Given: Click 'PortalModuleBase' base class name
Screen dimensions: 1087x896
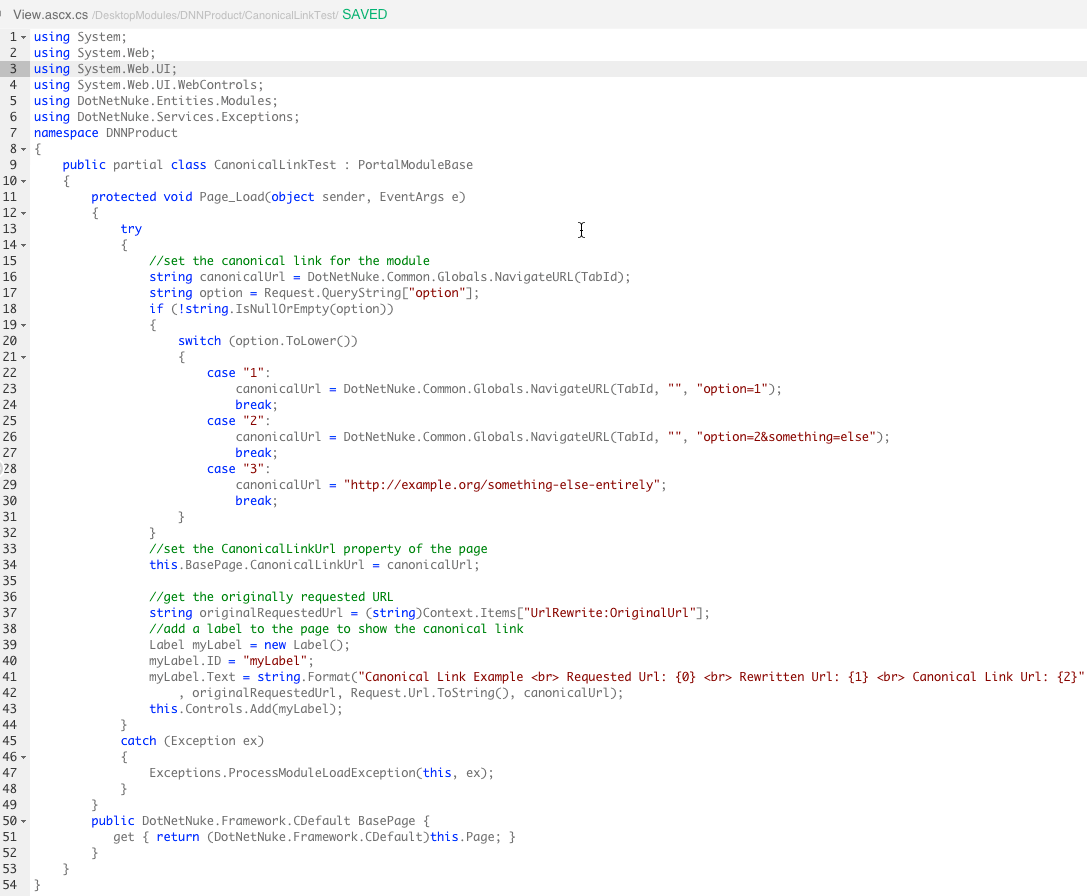Looking at the screenshot, I should [415, 164].
